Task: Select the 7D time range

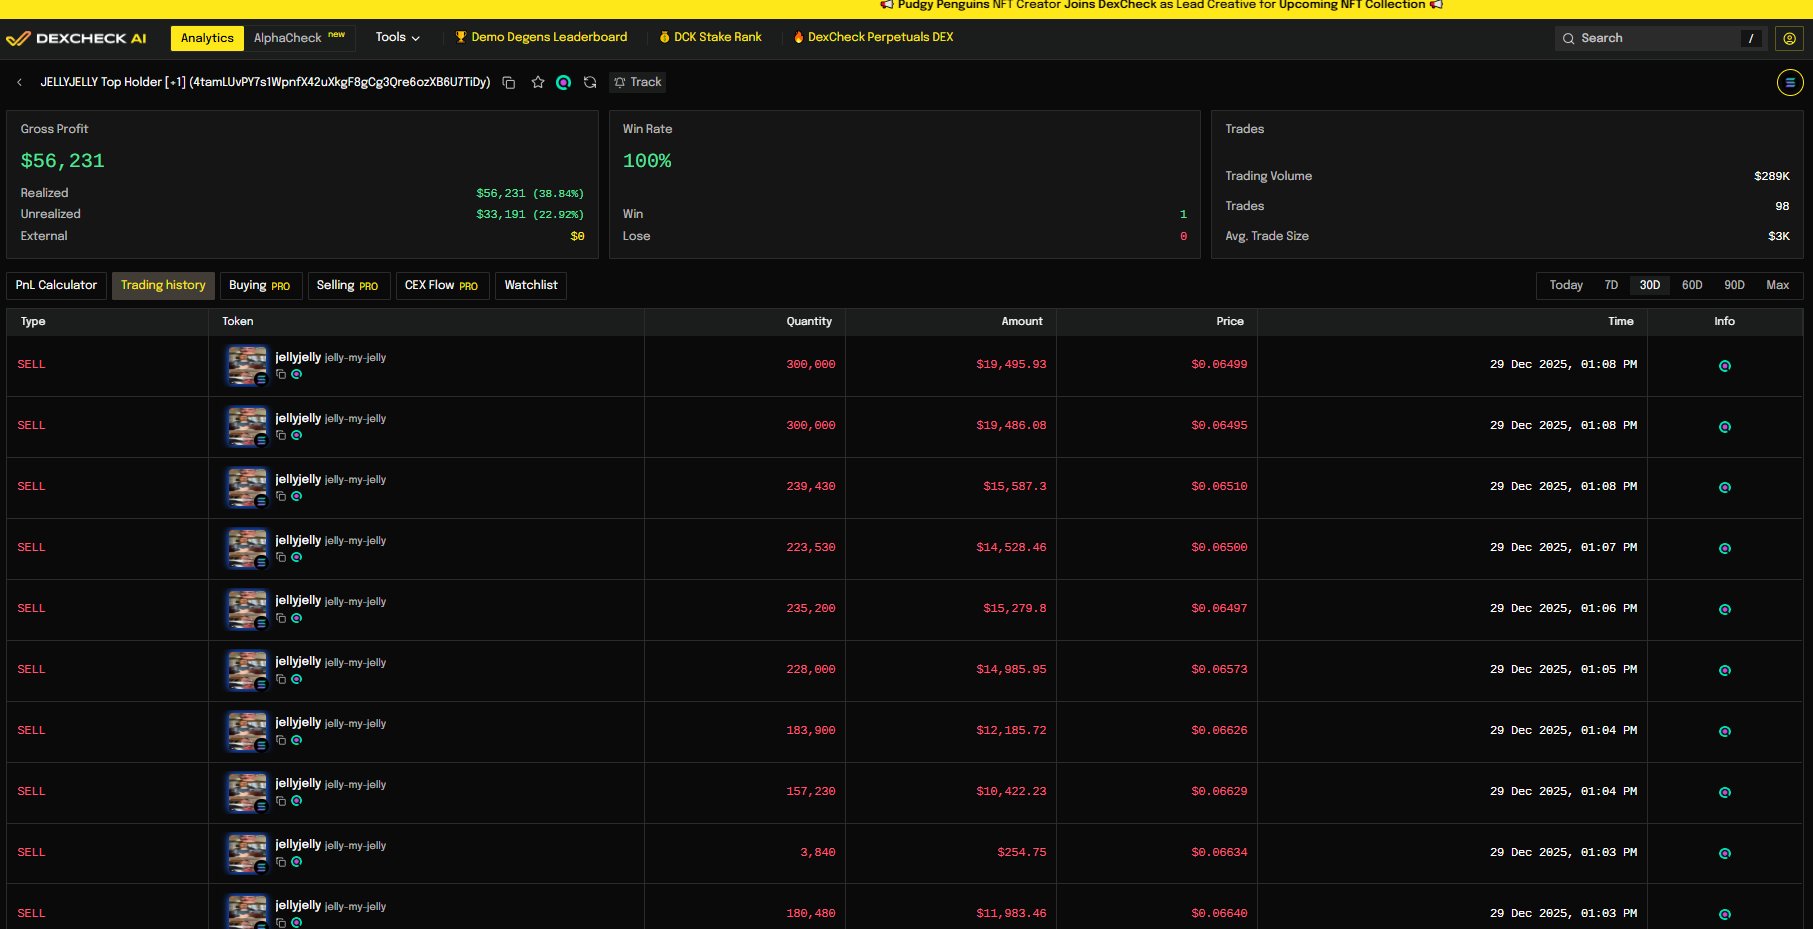Action: coord(1611,286)
